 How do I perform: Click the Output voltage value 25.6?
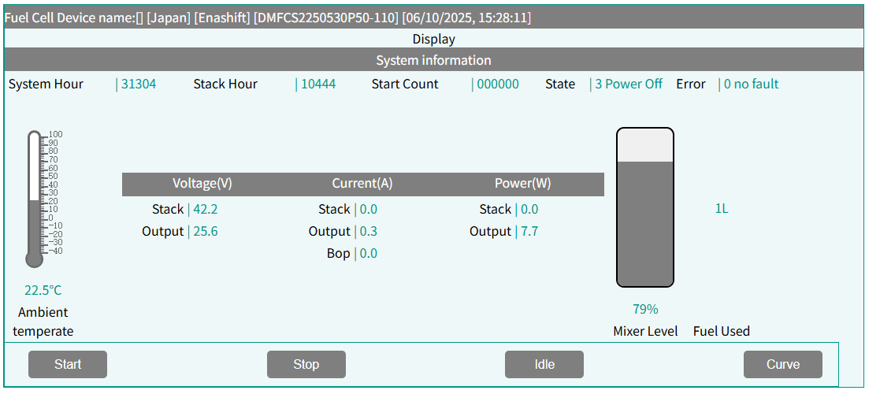tap(205, 231)
